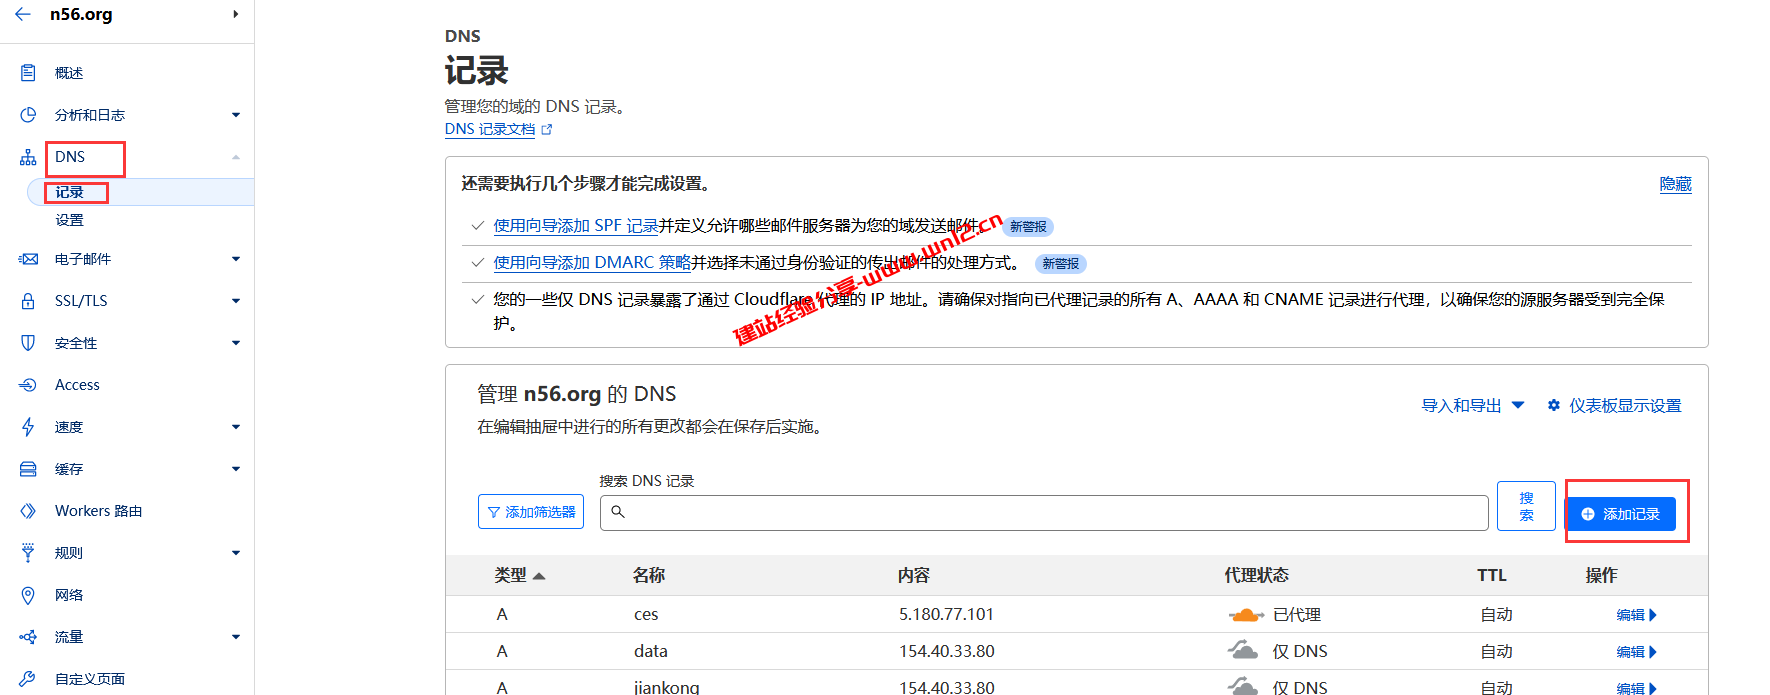Click the 缓存 storage icon
The image size is (1770, 695).
point(28,469)
